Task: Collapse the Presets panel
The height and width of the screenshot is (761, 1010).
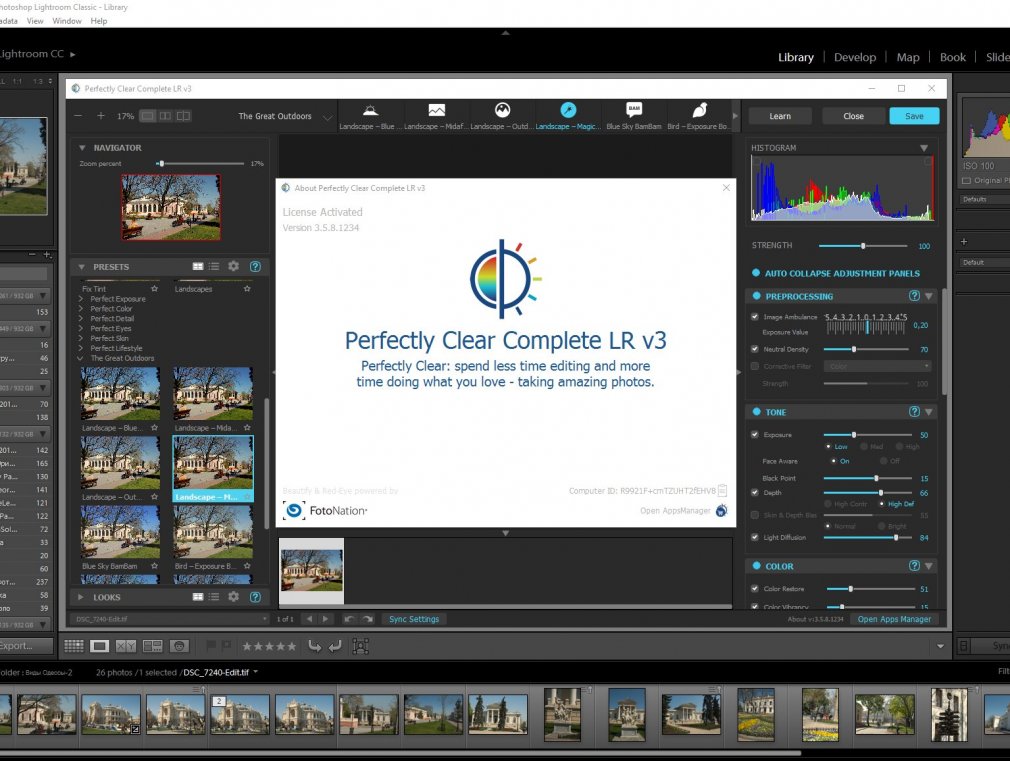Action: pos(82,267)
